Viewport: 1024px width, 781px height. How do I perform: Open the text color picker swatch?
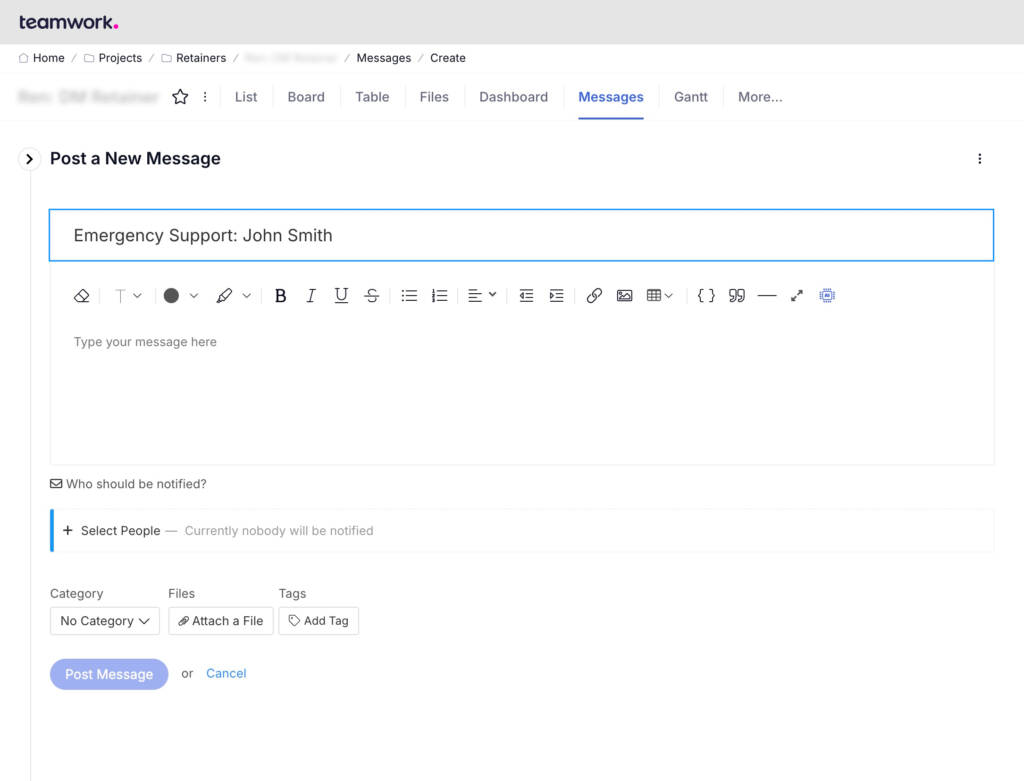tap(172, 296)
